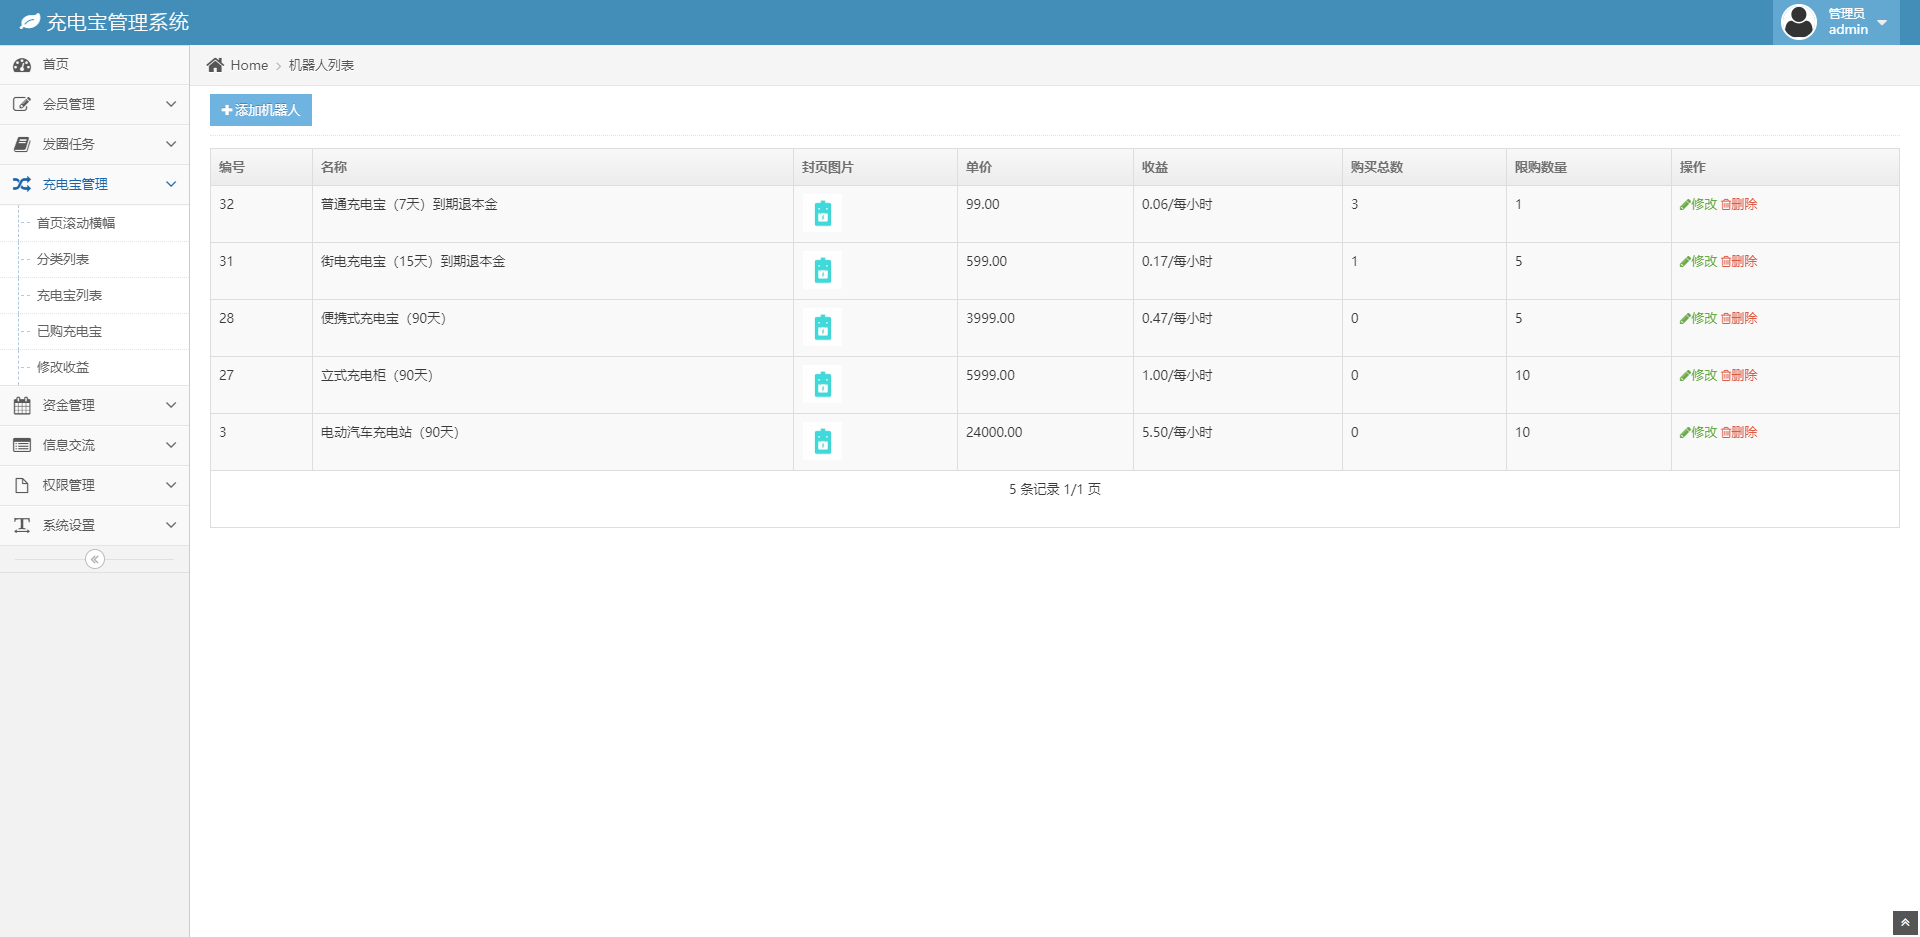Image resolution: width=1920 pixels, height=937 pixels.
Task: Open cover image thumbnail for row 32
Action: (x=822, y=214)
